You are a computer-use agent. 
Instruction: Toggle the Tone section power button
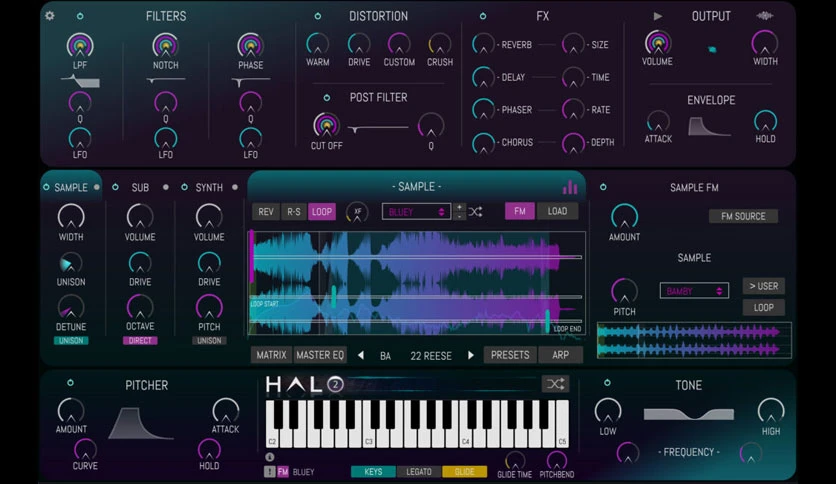point(607,383)
